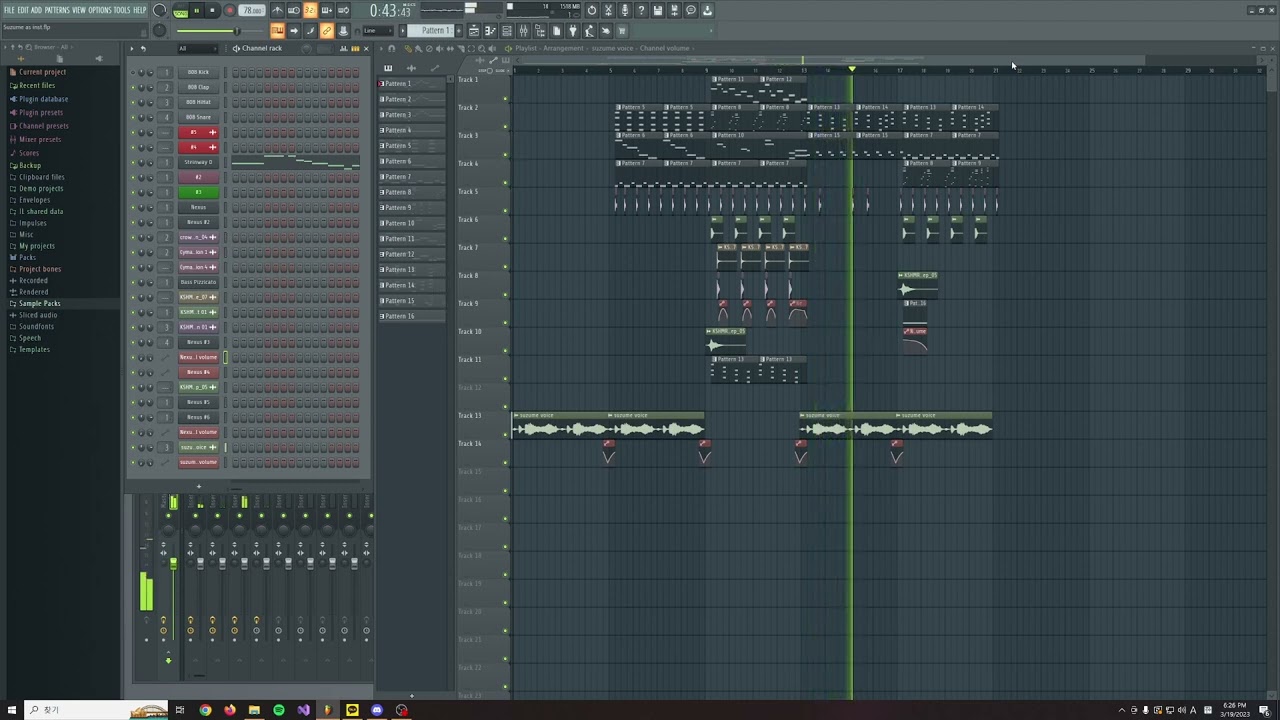Image resolution: width=1280 pixels, height=720 pixels.
Task: Click the scissors audio editor icon
Action: (x=608, y=10)
